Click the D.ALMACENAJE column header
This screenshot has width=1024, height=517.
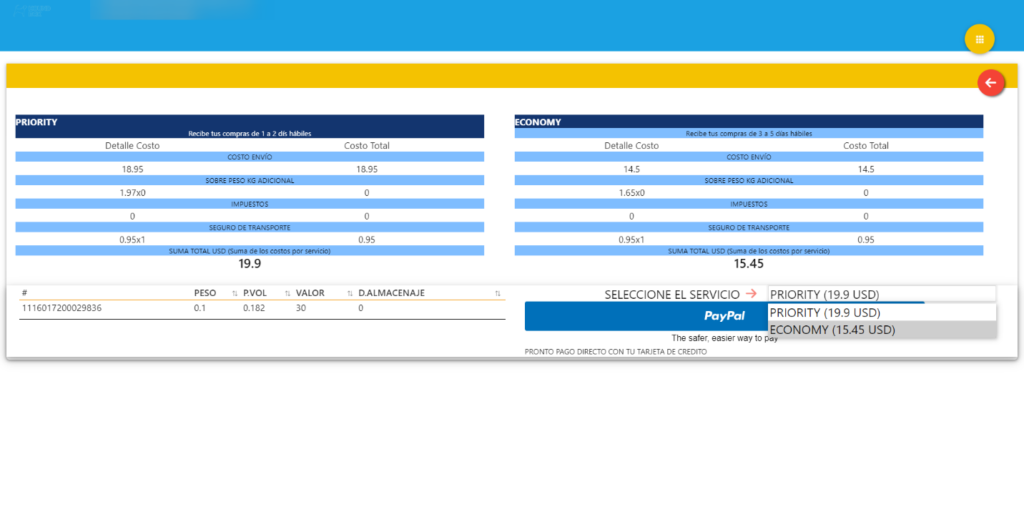(392, 293)
